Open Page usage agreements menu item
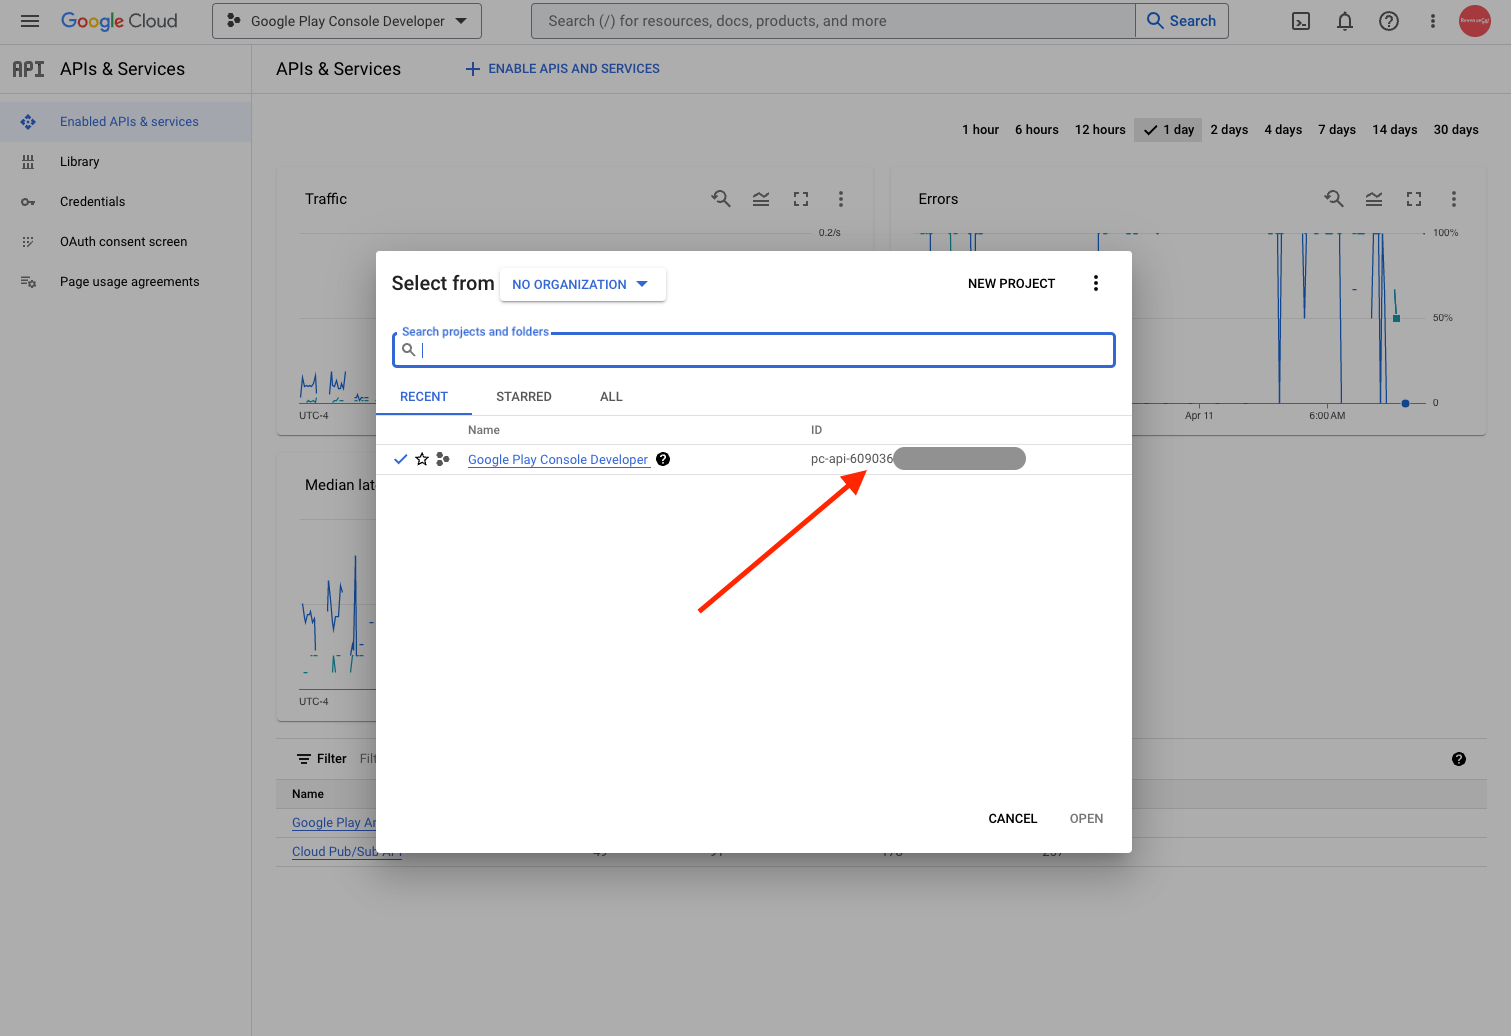Image resolution: width=1511 pixels, height=1036 pixels. pyautogui.click(x=130, y=282)
